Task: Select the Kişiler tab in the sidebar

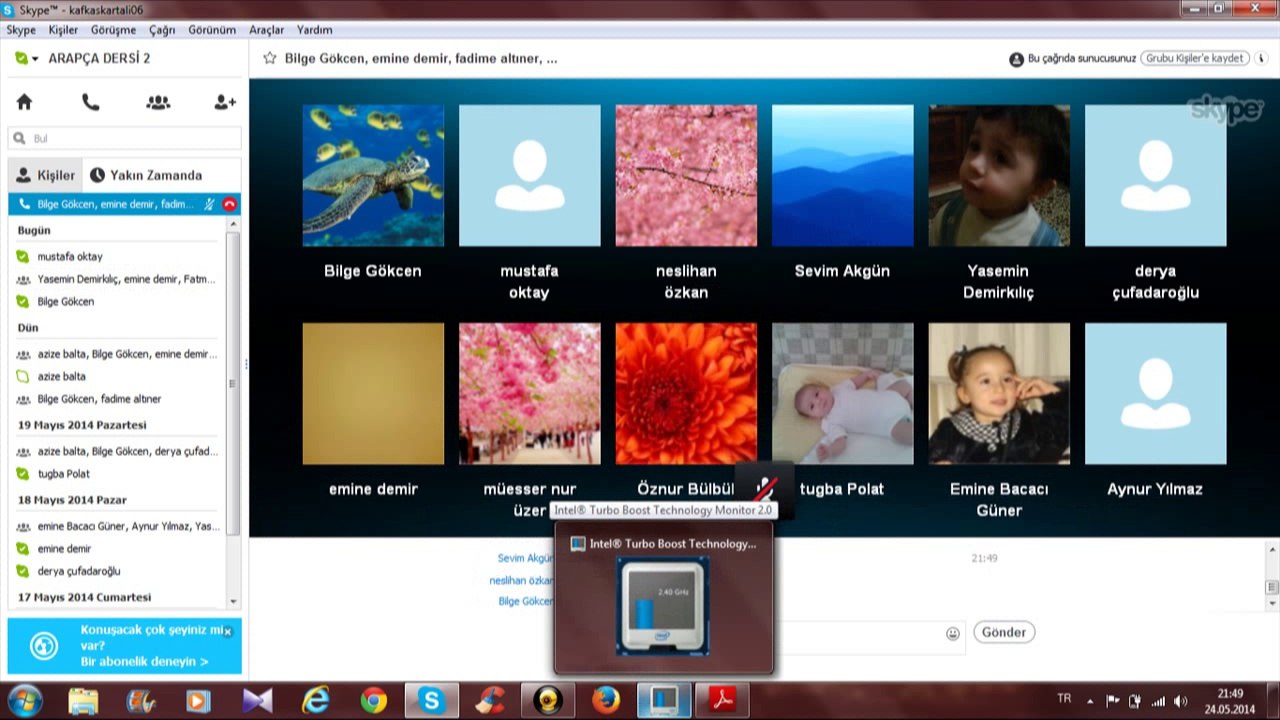Action: tap(46, 175)
